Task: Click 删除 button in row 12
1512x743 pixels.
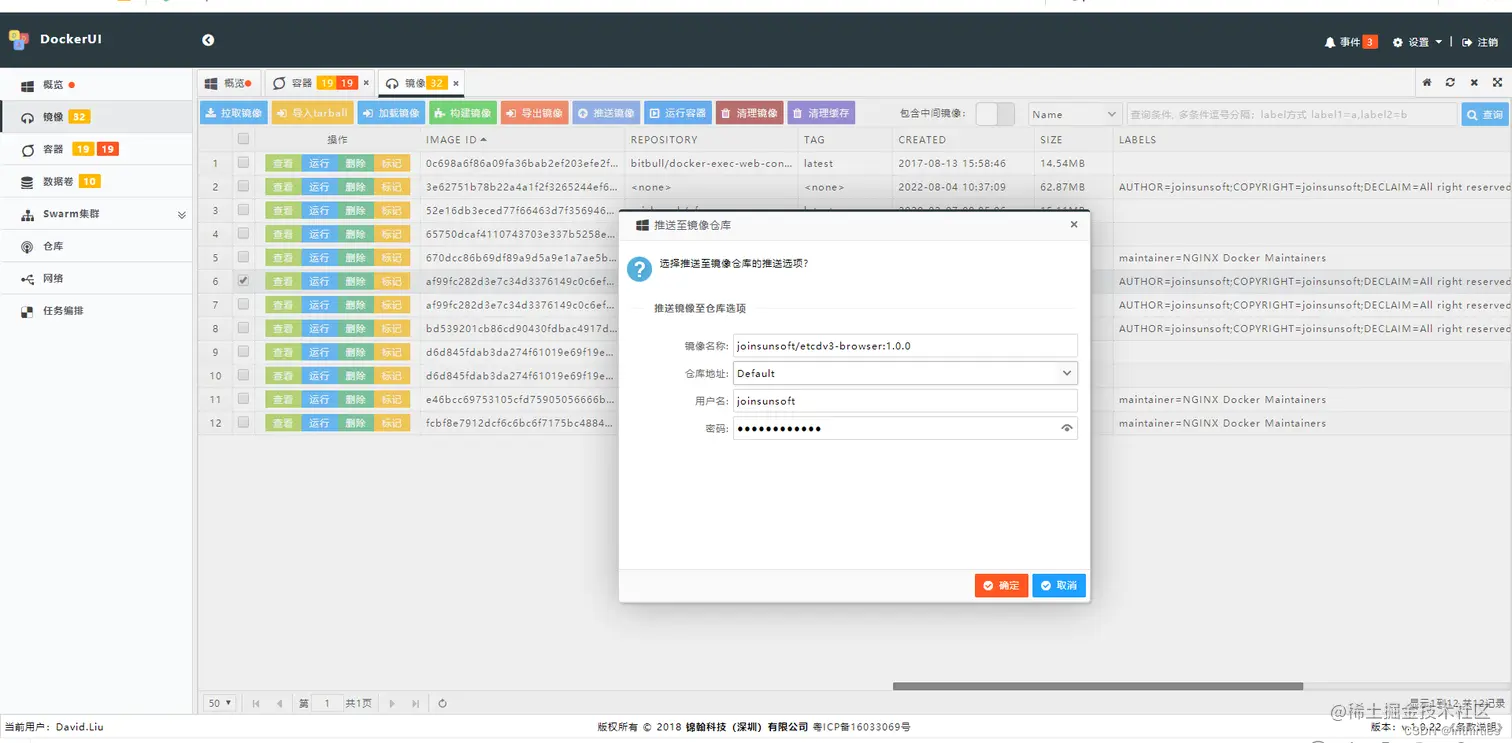Action: 355,423
